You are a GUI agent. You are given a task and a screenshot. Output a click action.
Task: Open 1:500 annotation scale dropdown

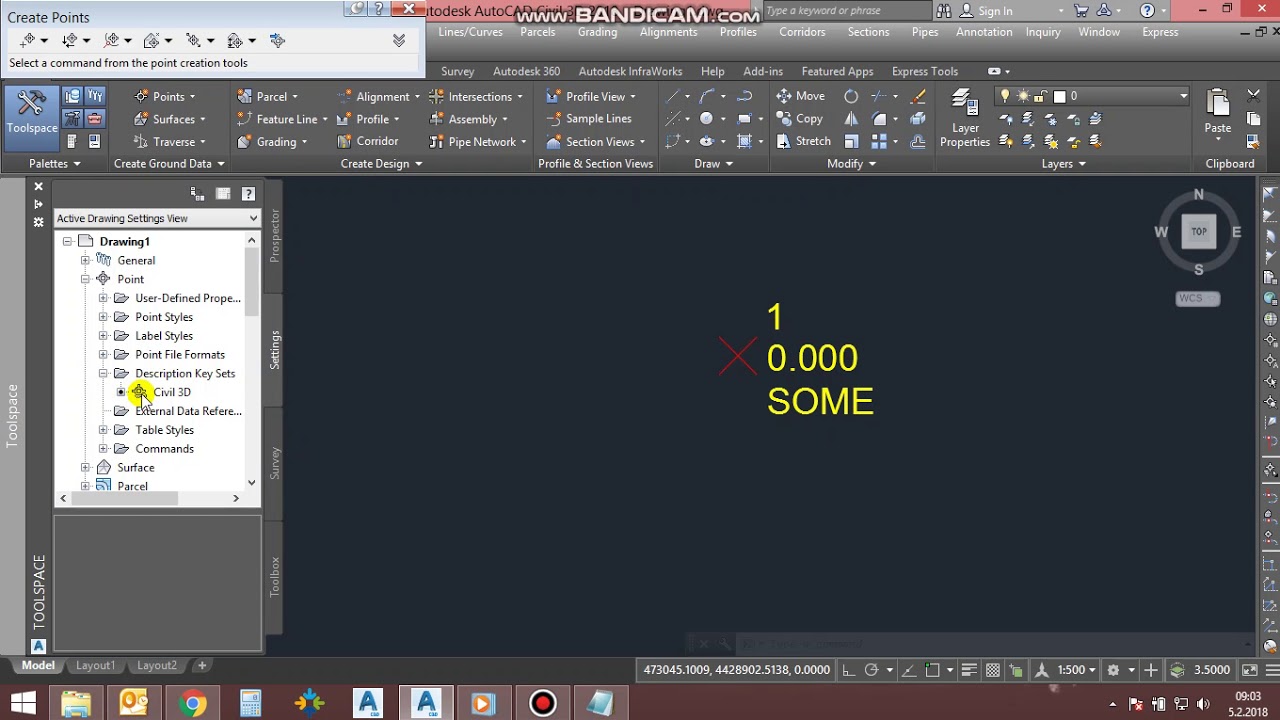(x=1077, y=670)
